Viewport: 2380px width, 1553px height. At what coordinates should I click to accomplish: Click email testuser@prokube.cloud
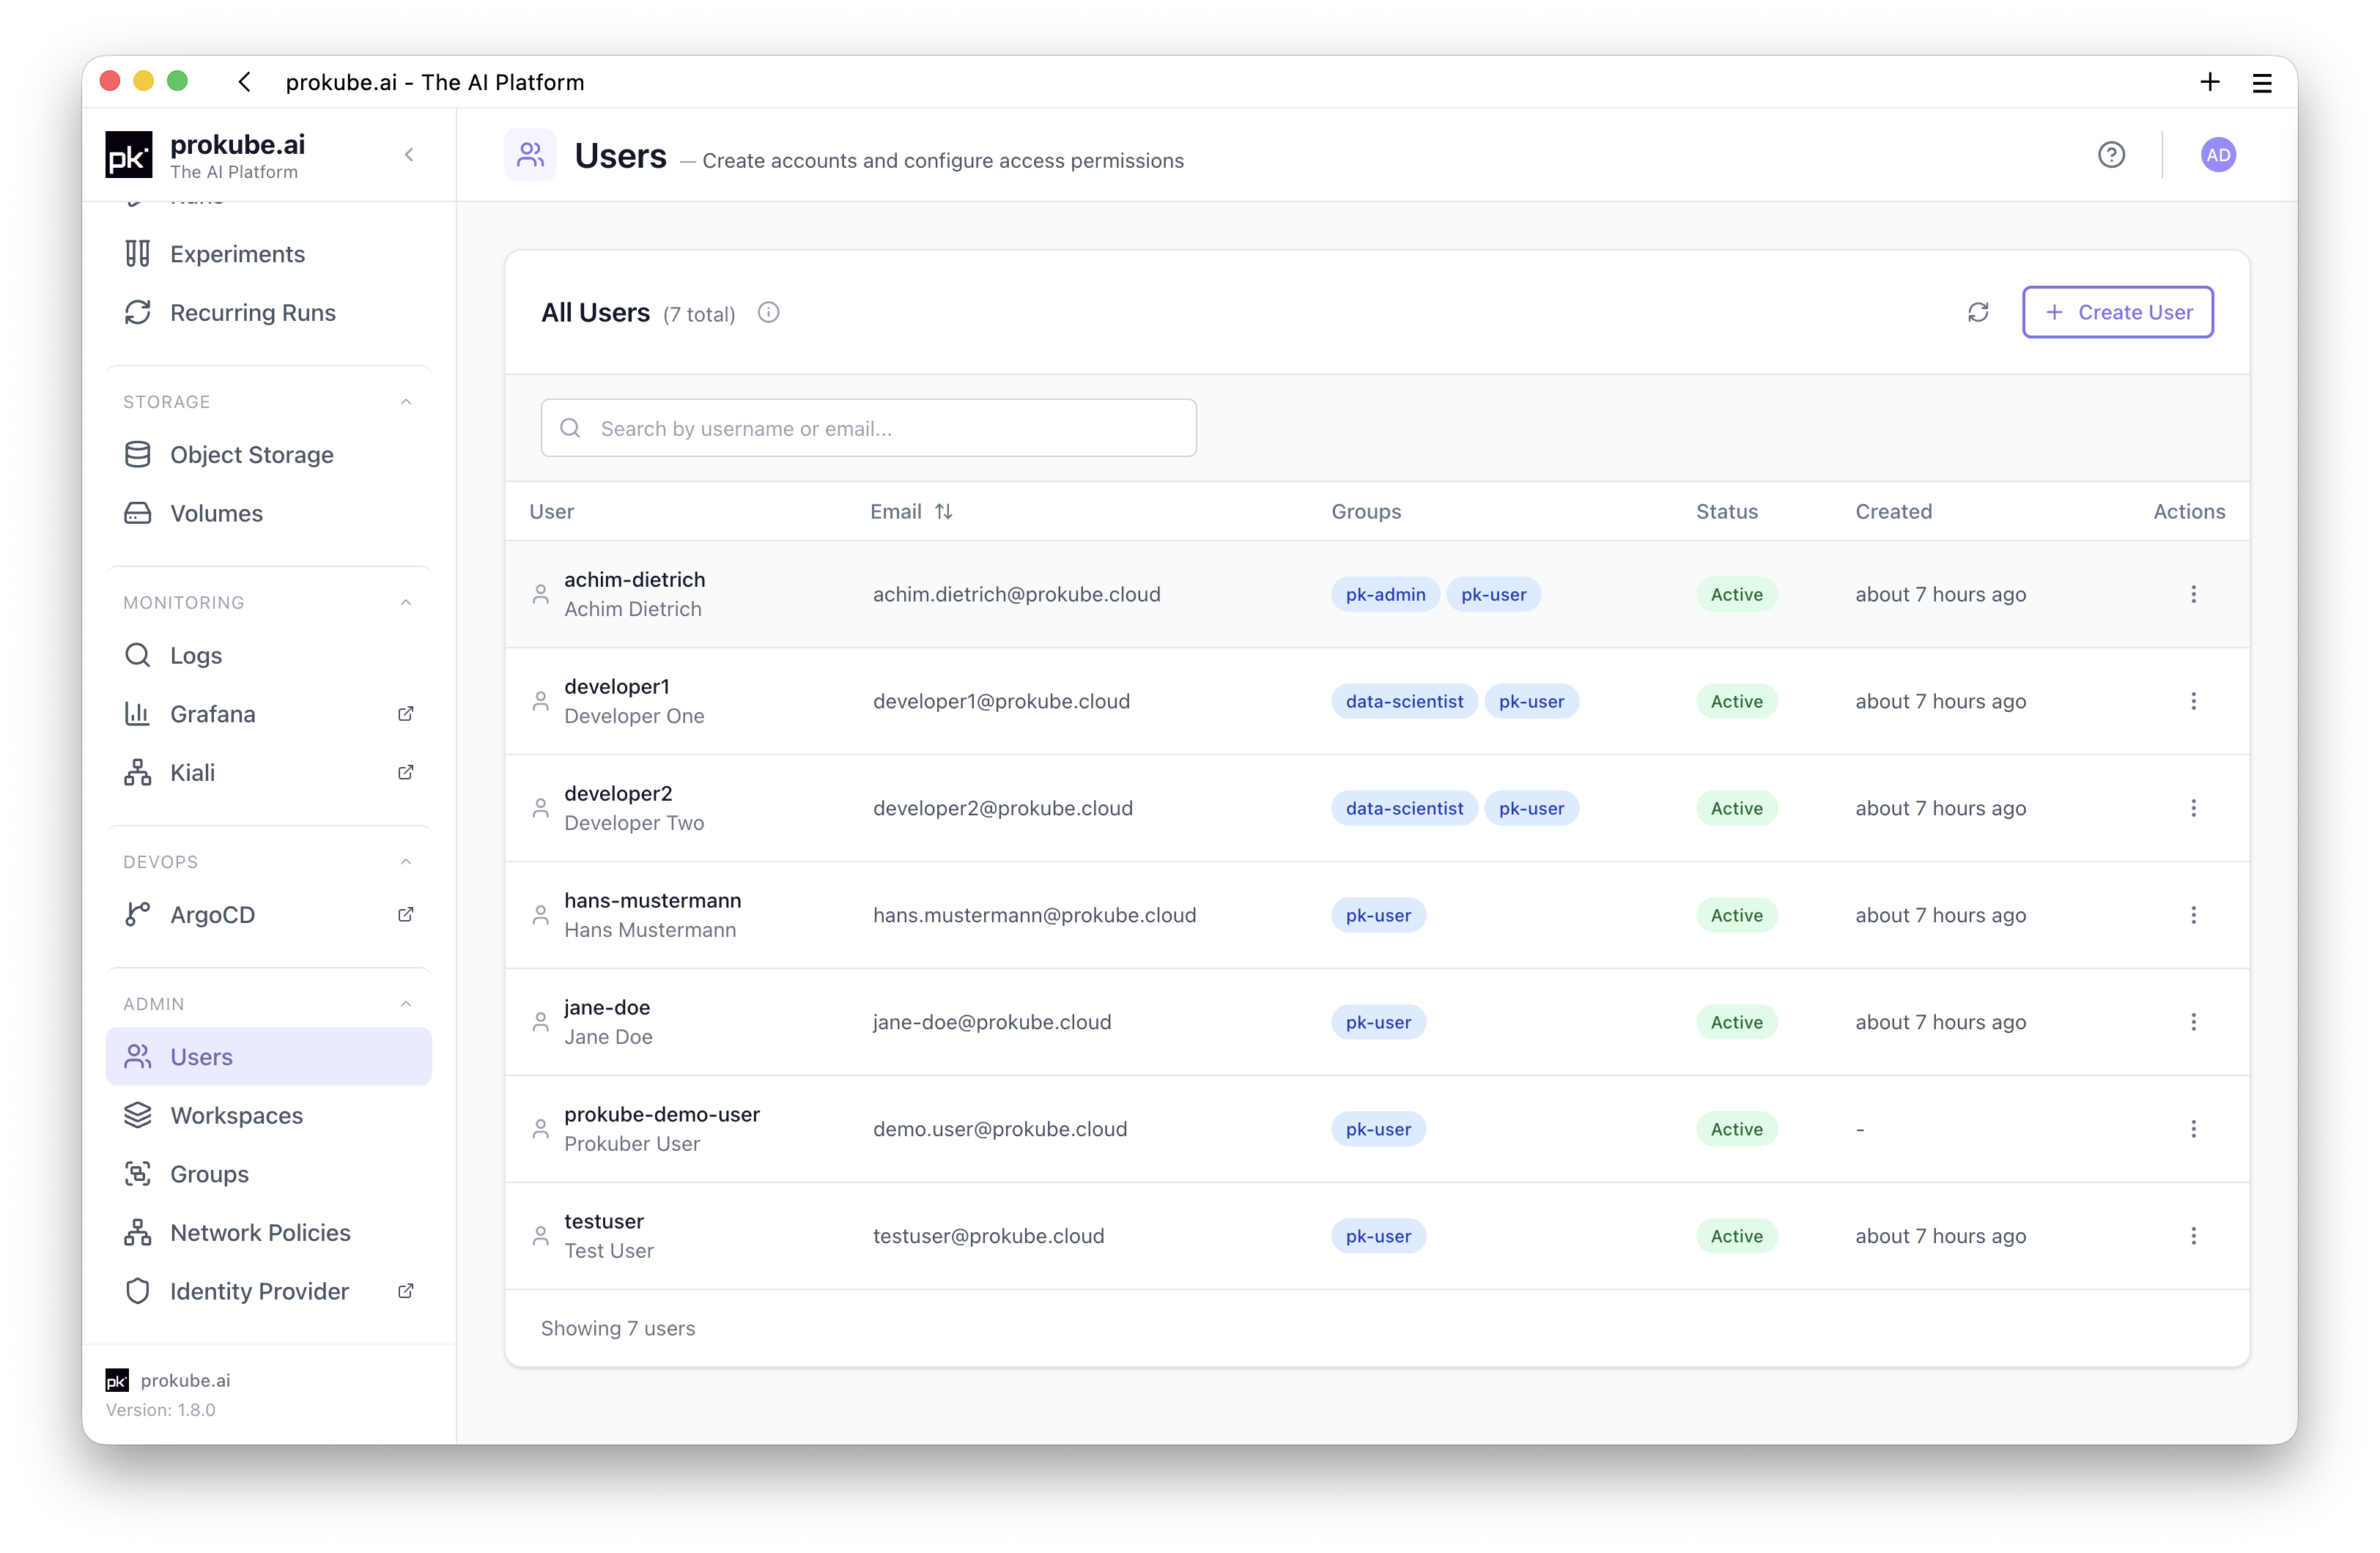click(988, 1236)
